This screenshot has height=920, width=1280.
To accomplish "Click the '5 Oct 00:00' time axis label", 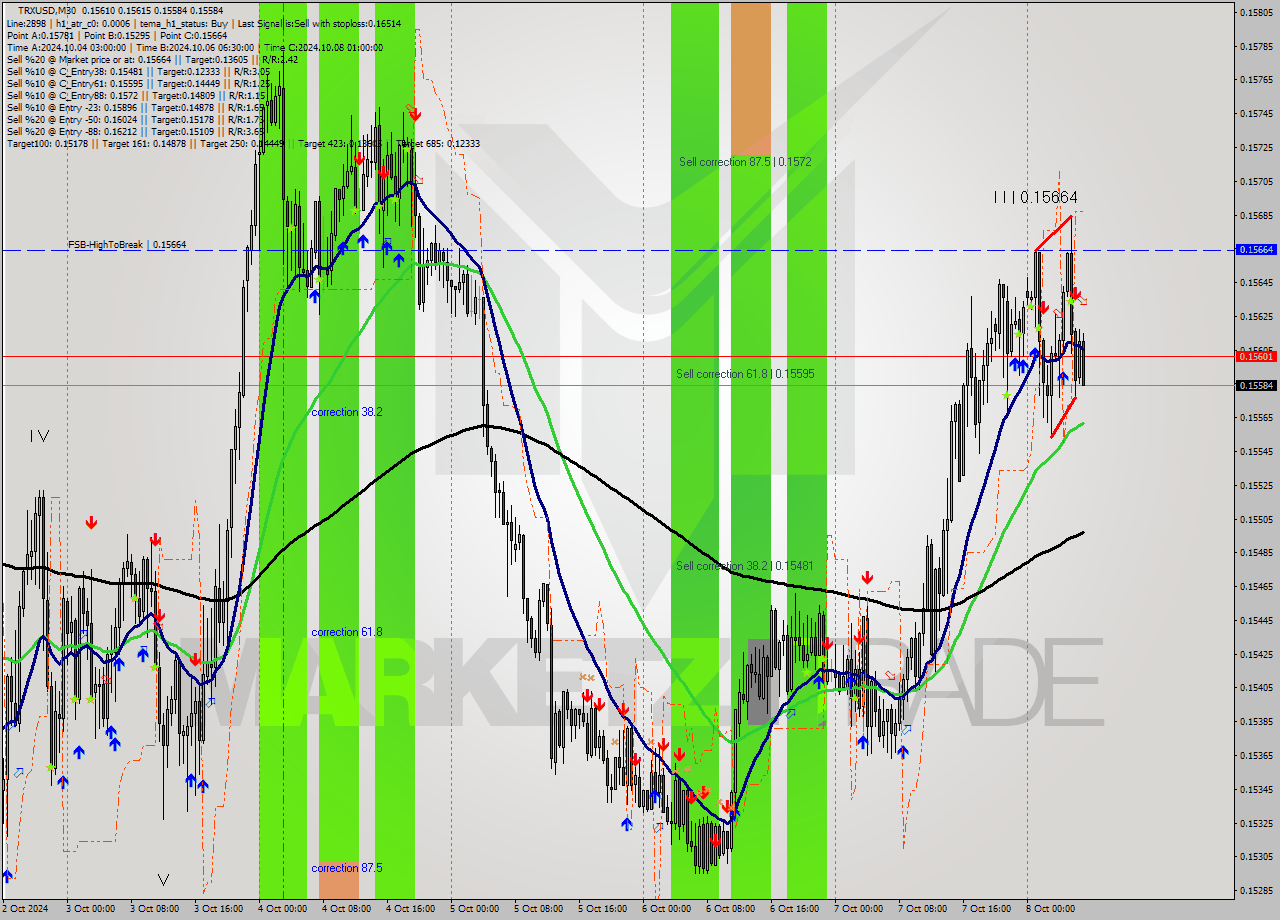I will coord(475,909).
